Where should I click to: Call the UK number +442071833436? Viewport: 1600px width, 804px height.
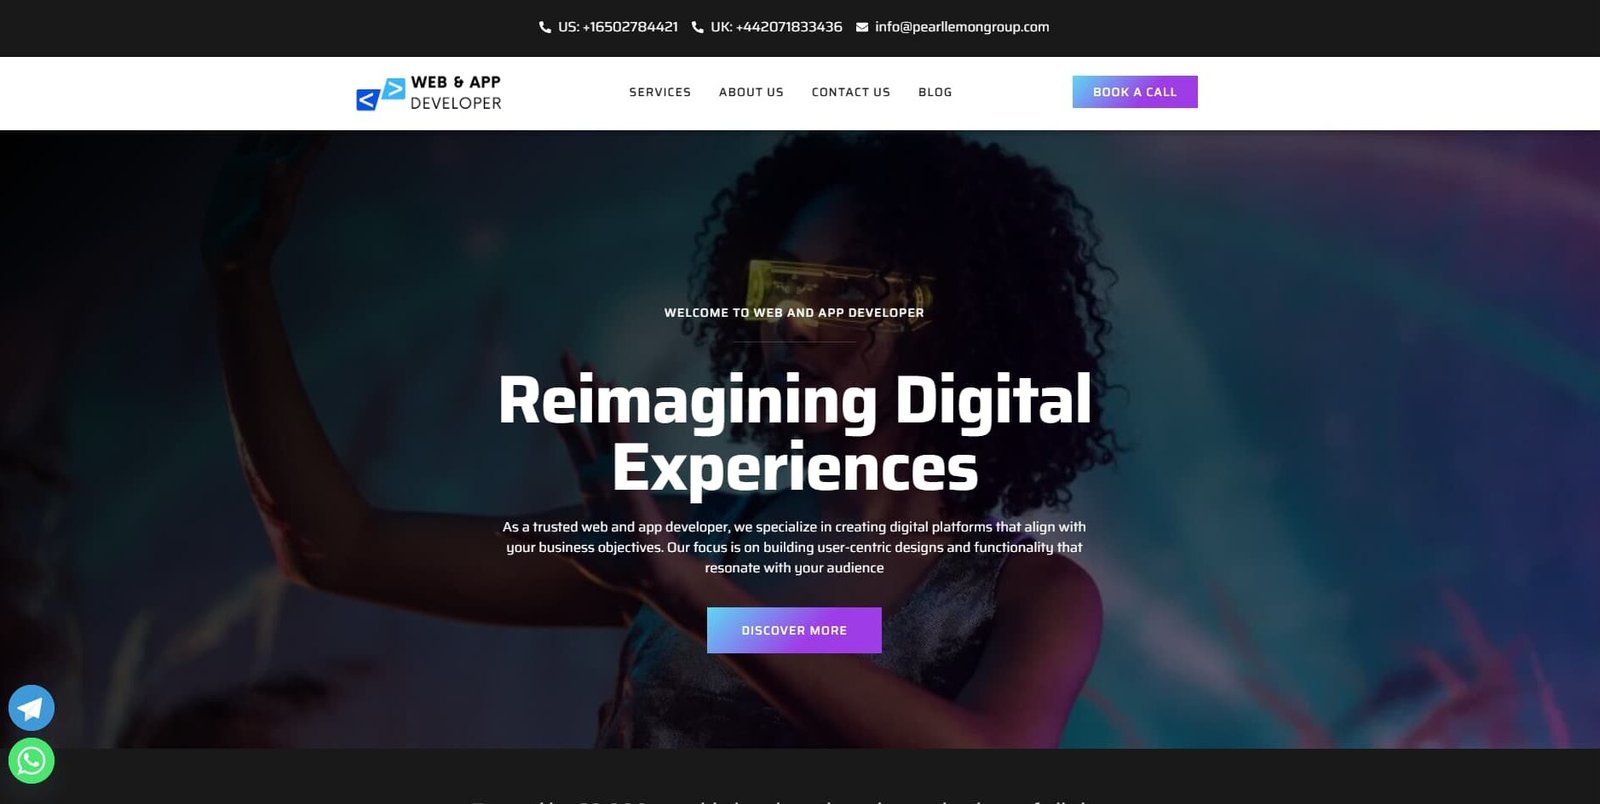pos(777,27)
